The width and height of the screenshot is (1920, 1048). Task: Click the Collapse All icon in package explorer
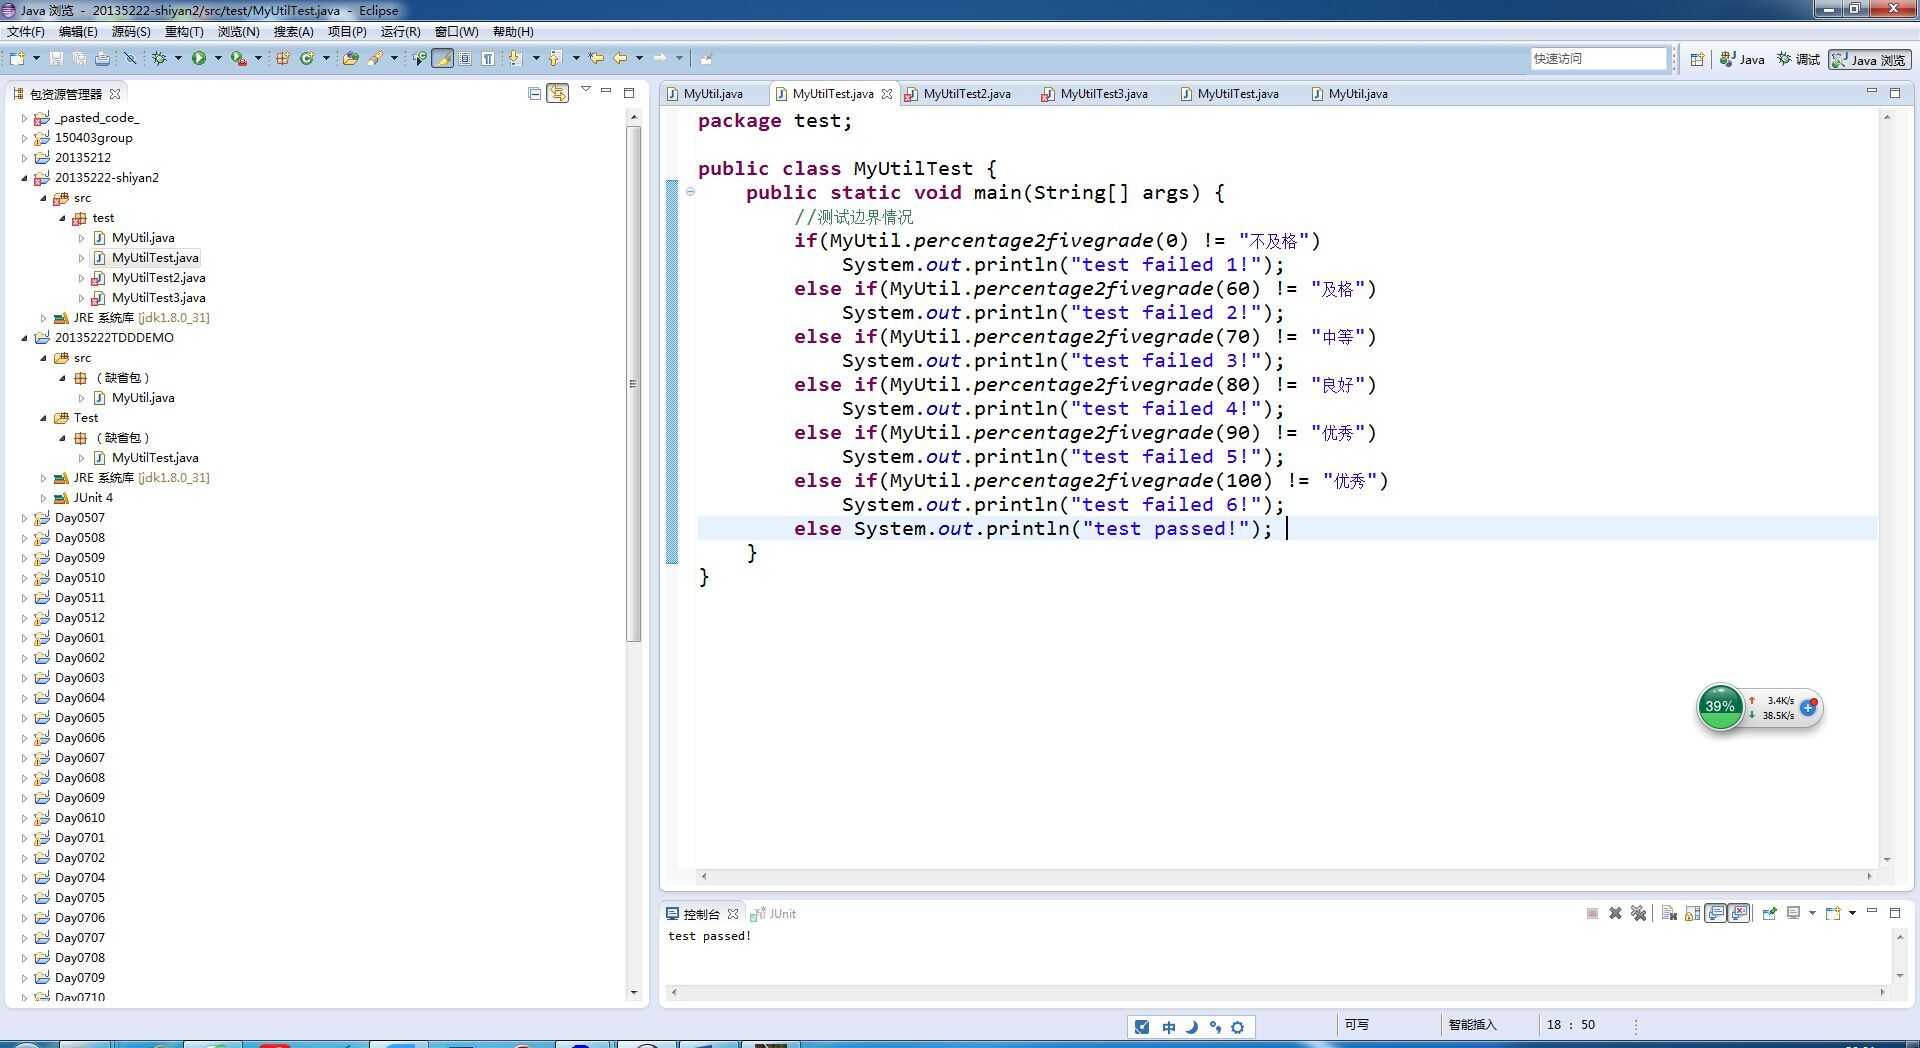click(534, 93)
